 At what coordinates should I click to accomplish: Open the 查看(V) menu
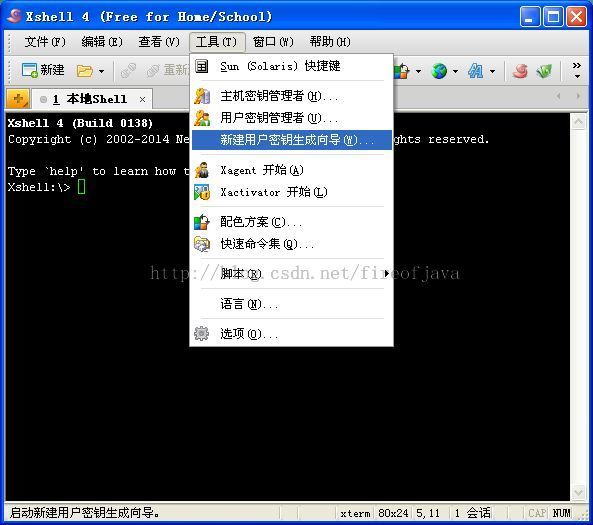point(159,42)
